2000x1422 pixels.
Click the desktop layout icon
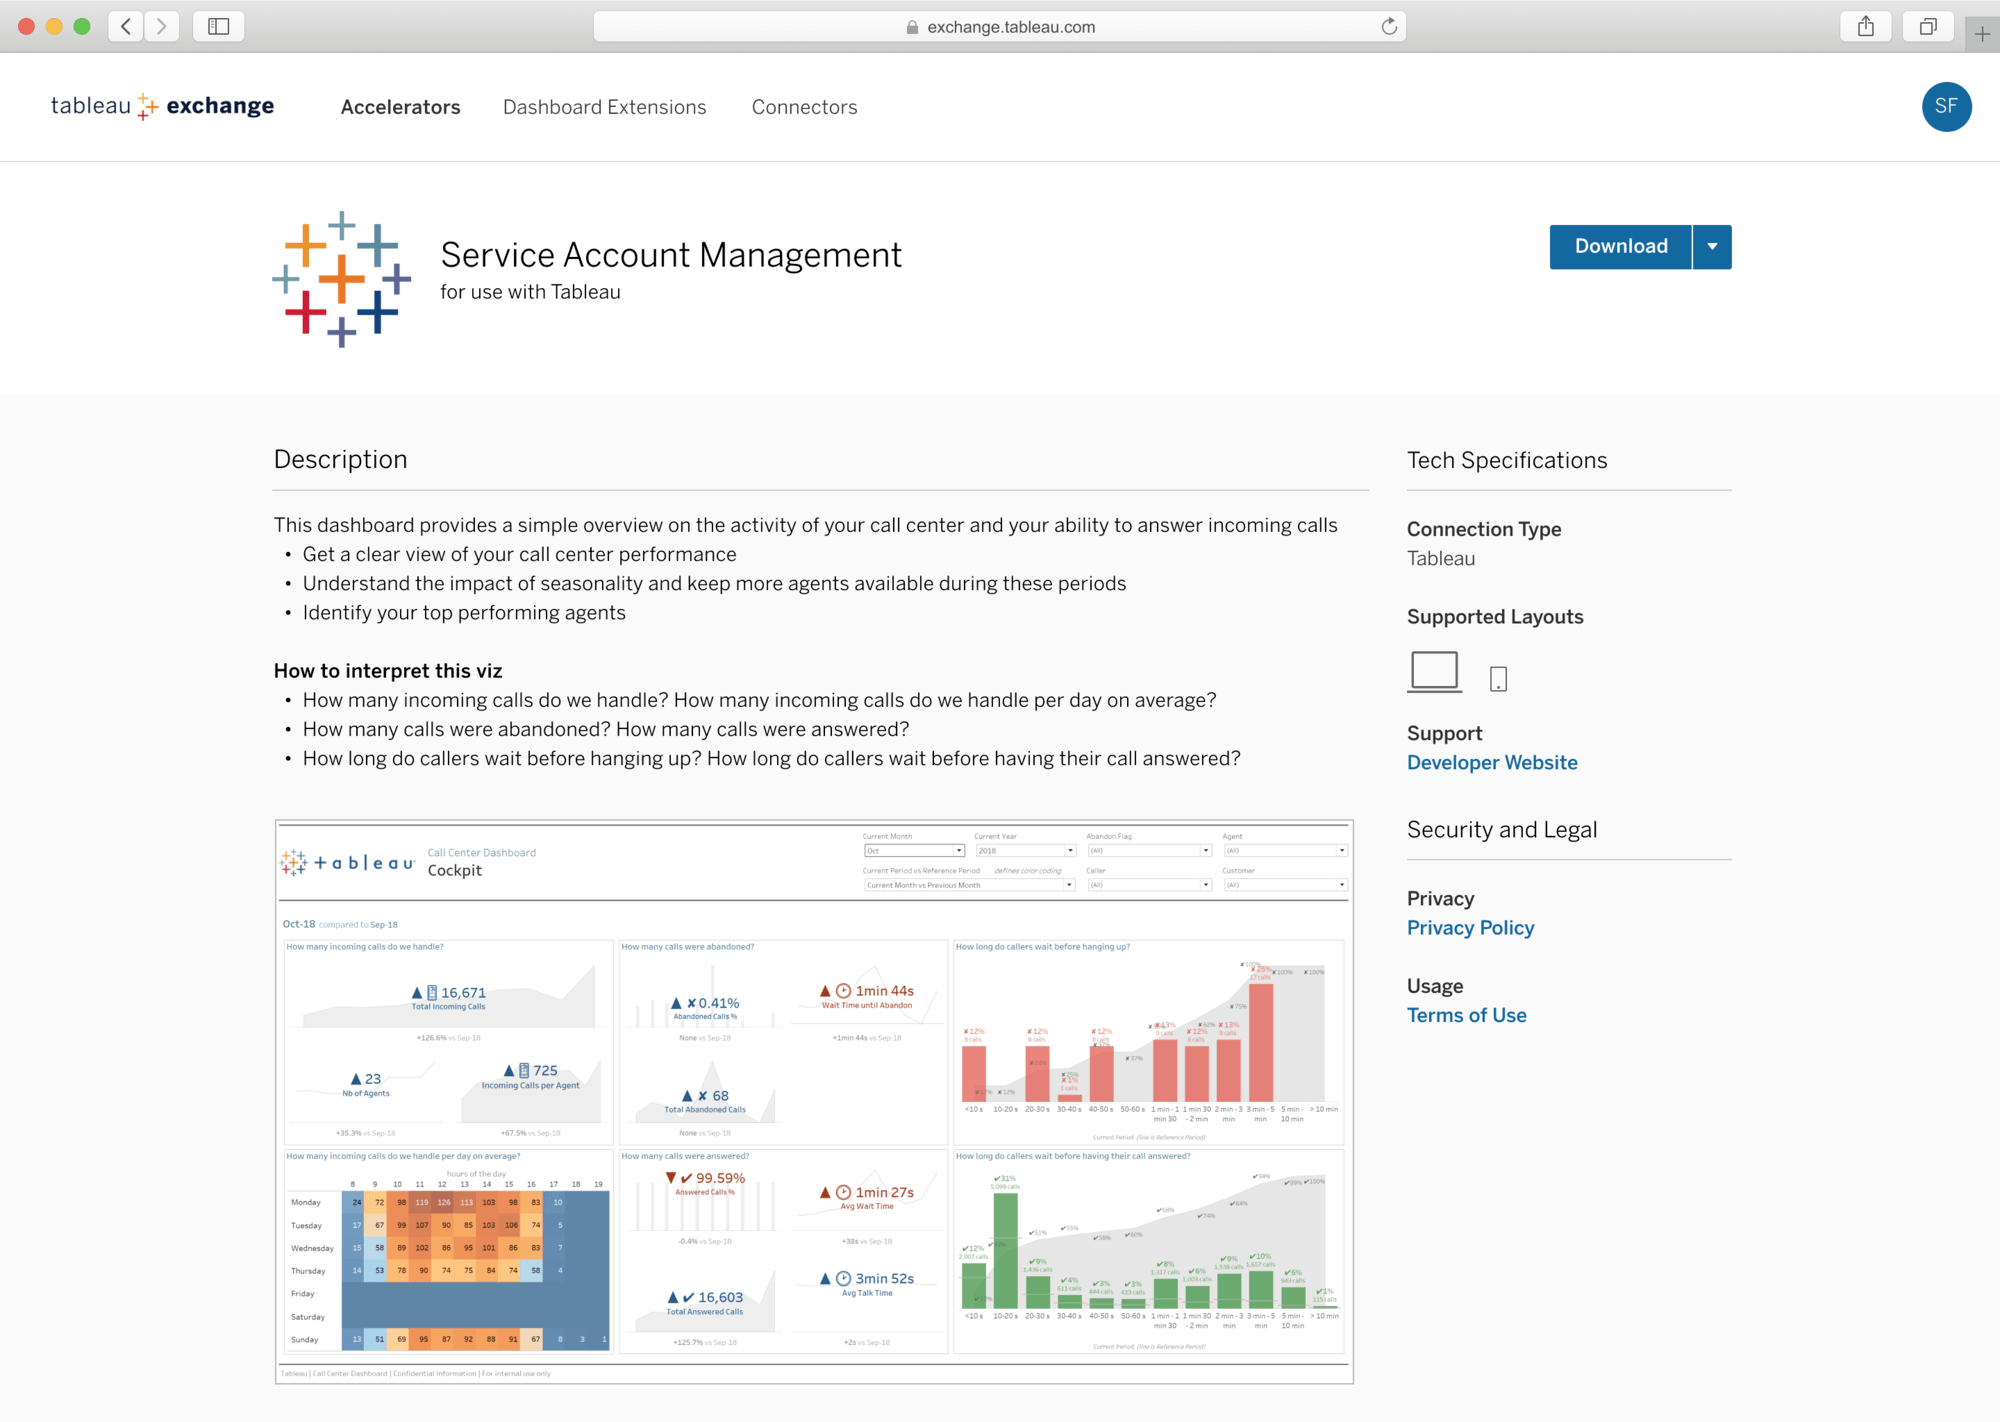[1434, 671]
